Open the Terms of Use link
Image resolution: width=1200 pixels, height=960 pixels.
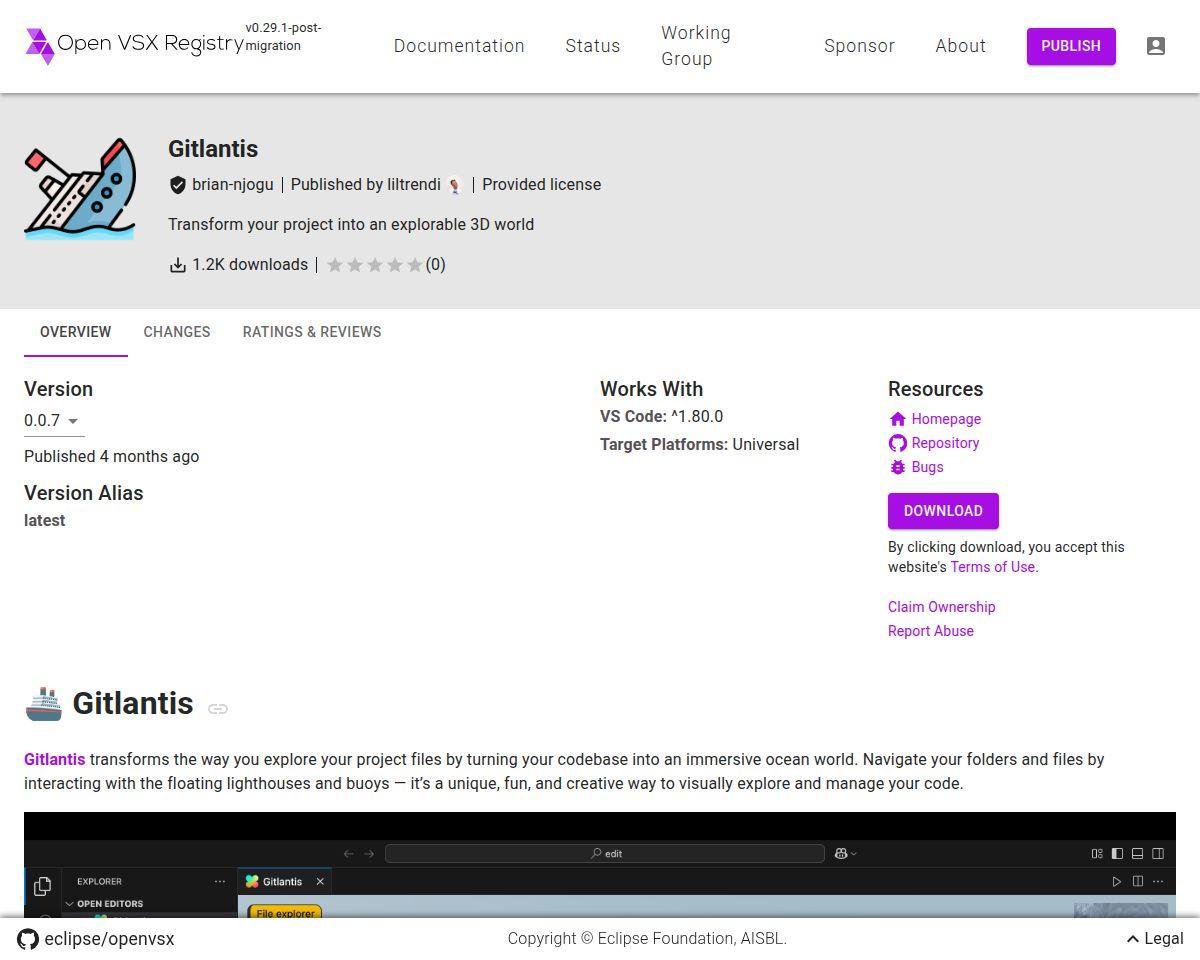tap(992, 567)
